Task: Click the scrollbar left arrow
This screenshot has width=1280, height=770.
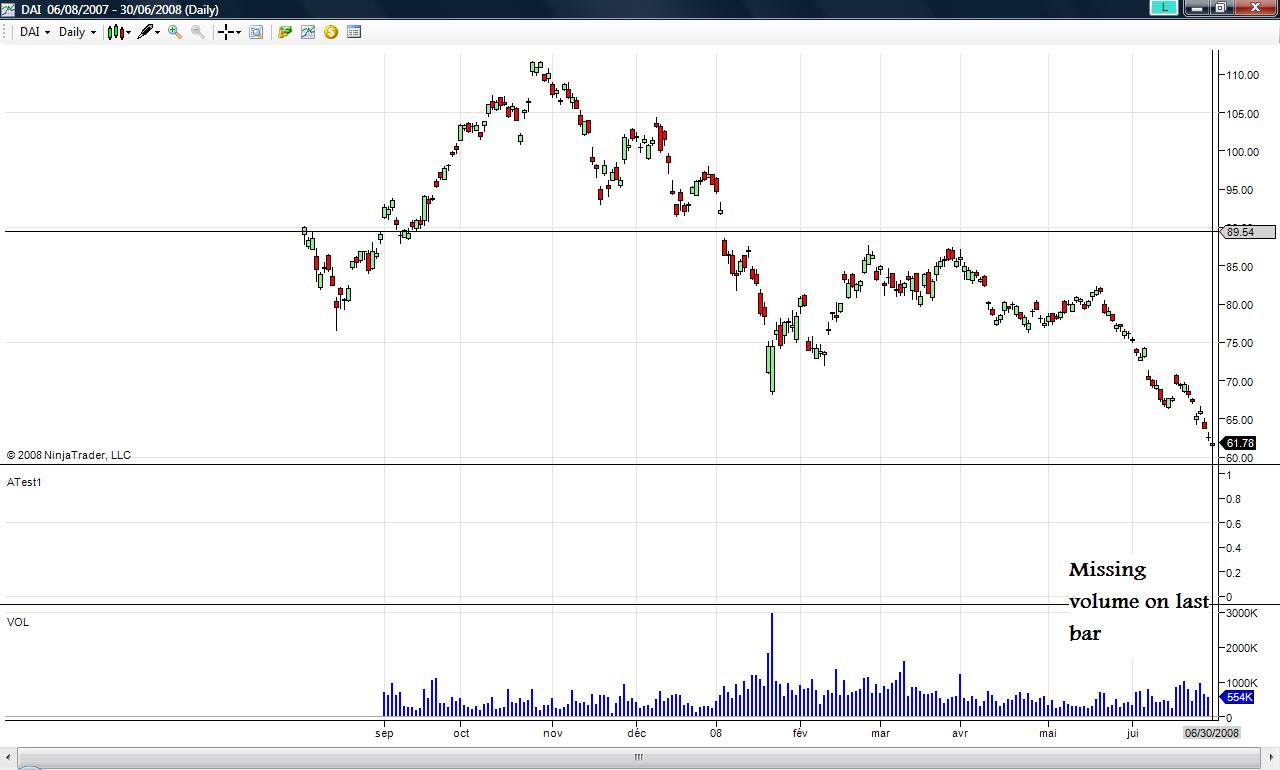Action: point(8,758)
